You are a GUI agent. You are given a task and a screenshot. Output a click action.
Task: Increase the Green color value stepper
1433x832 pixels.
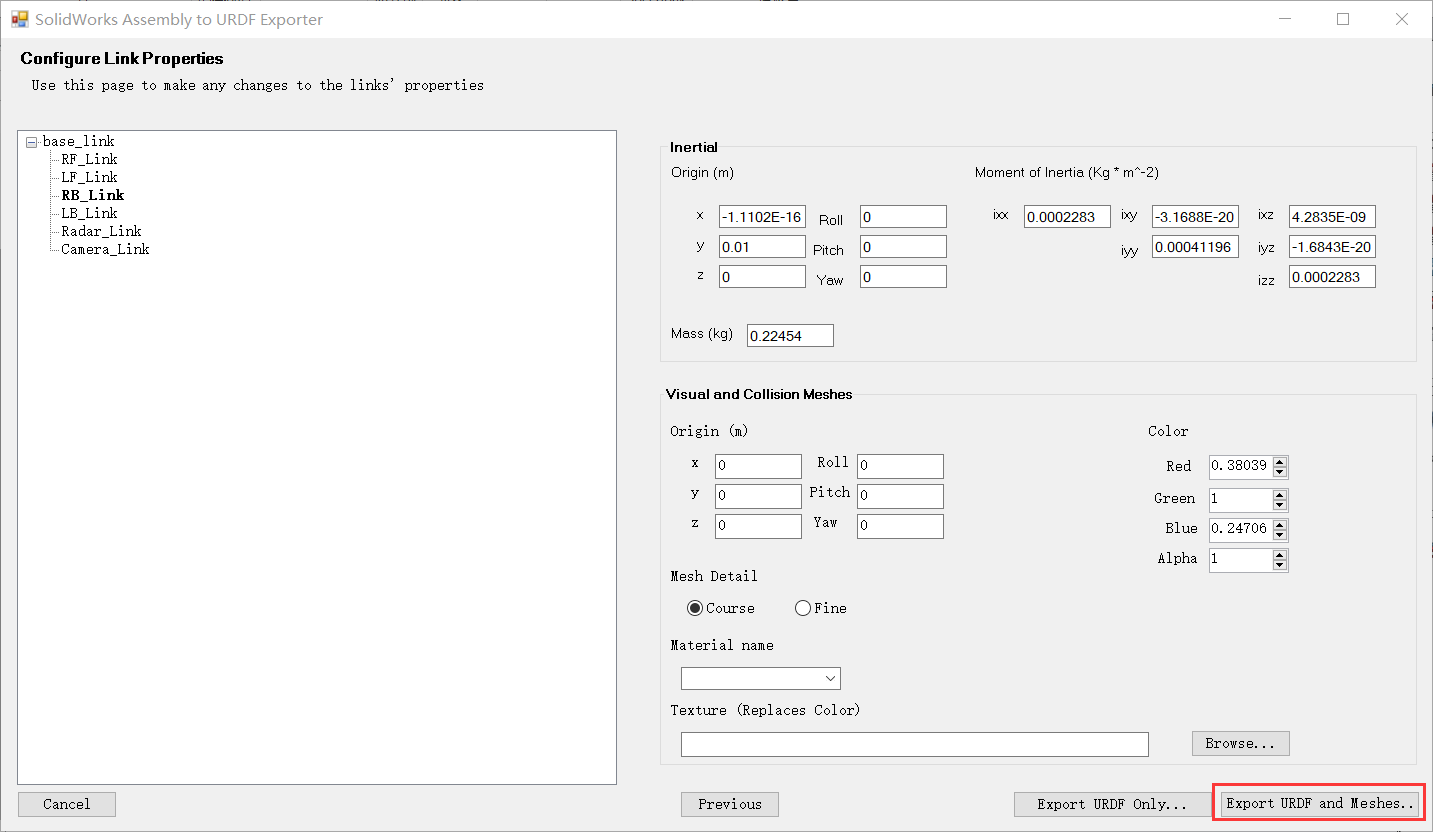(x=1280, y=494)
